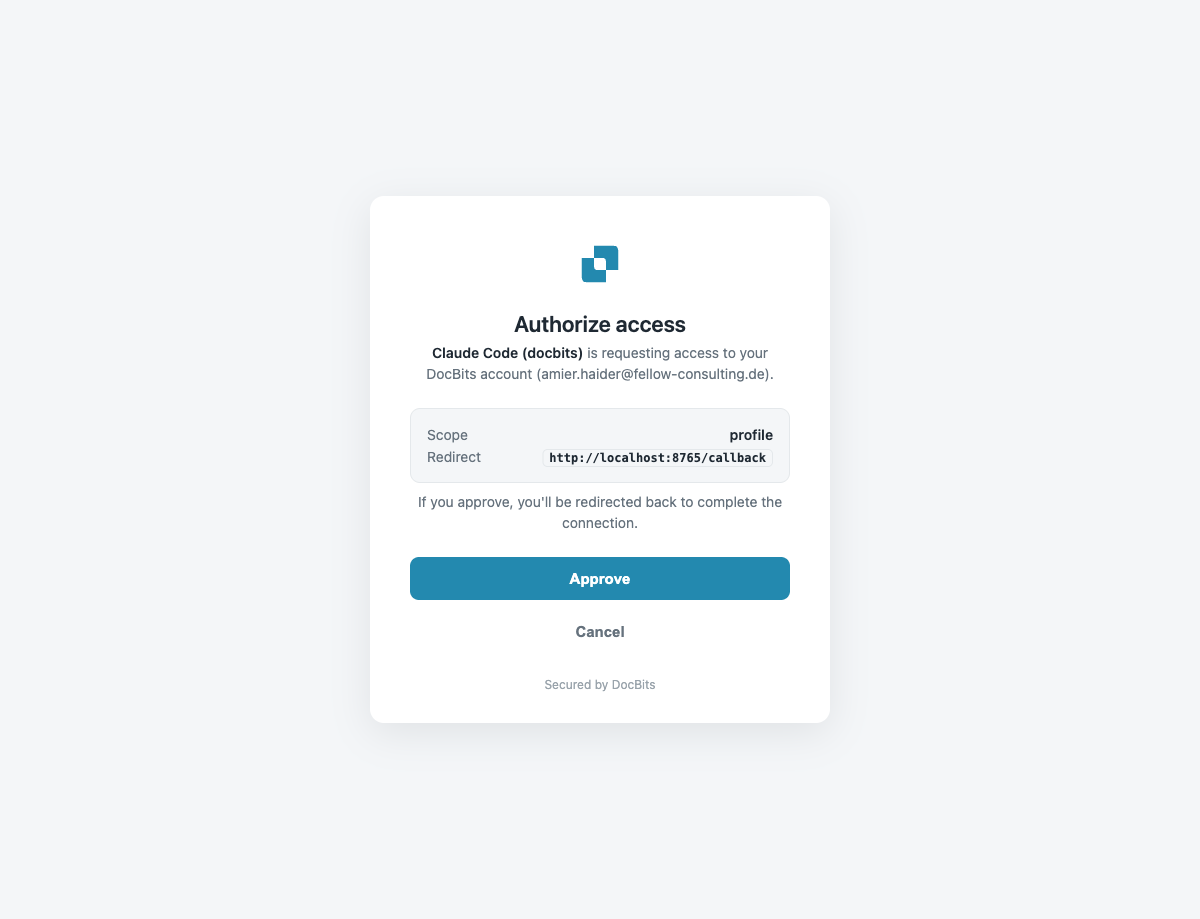
Task: Click the "is requesting access to your" text
Action: click(x=677, y=353)
